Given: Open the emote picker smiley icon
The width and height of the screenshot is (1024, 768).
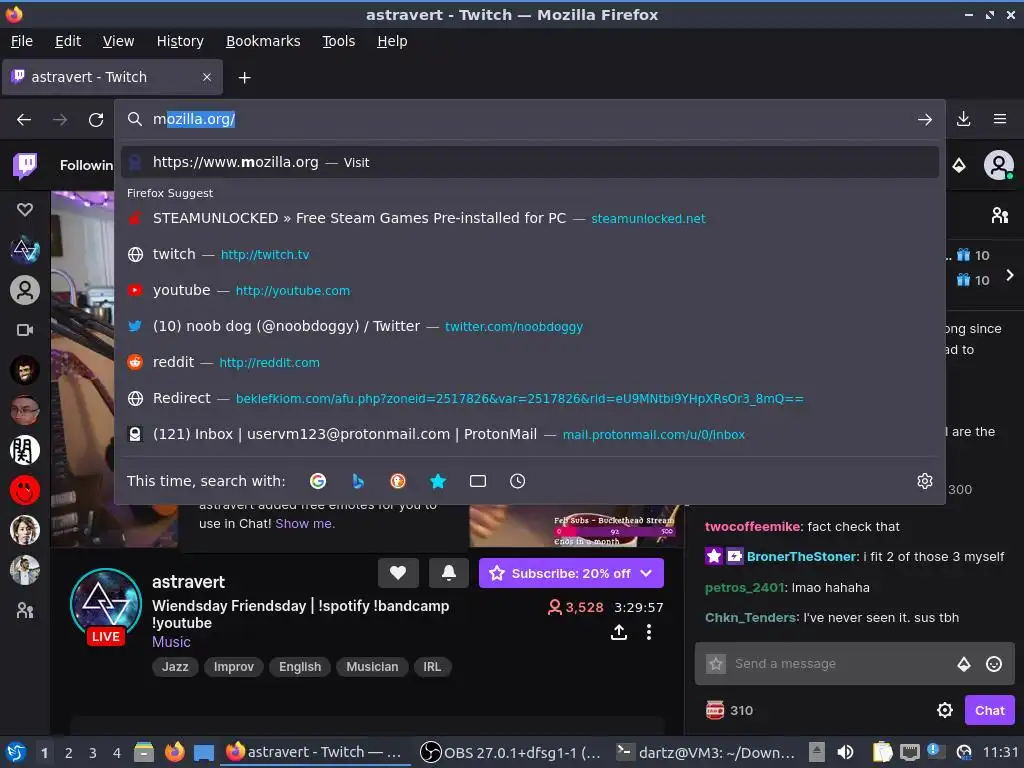Looking at the screenshot, I should pyautogui.click(x=994, y=664).
